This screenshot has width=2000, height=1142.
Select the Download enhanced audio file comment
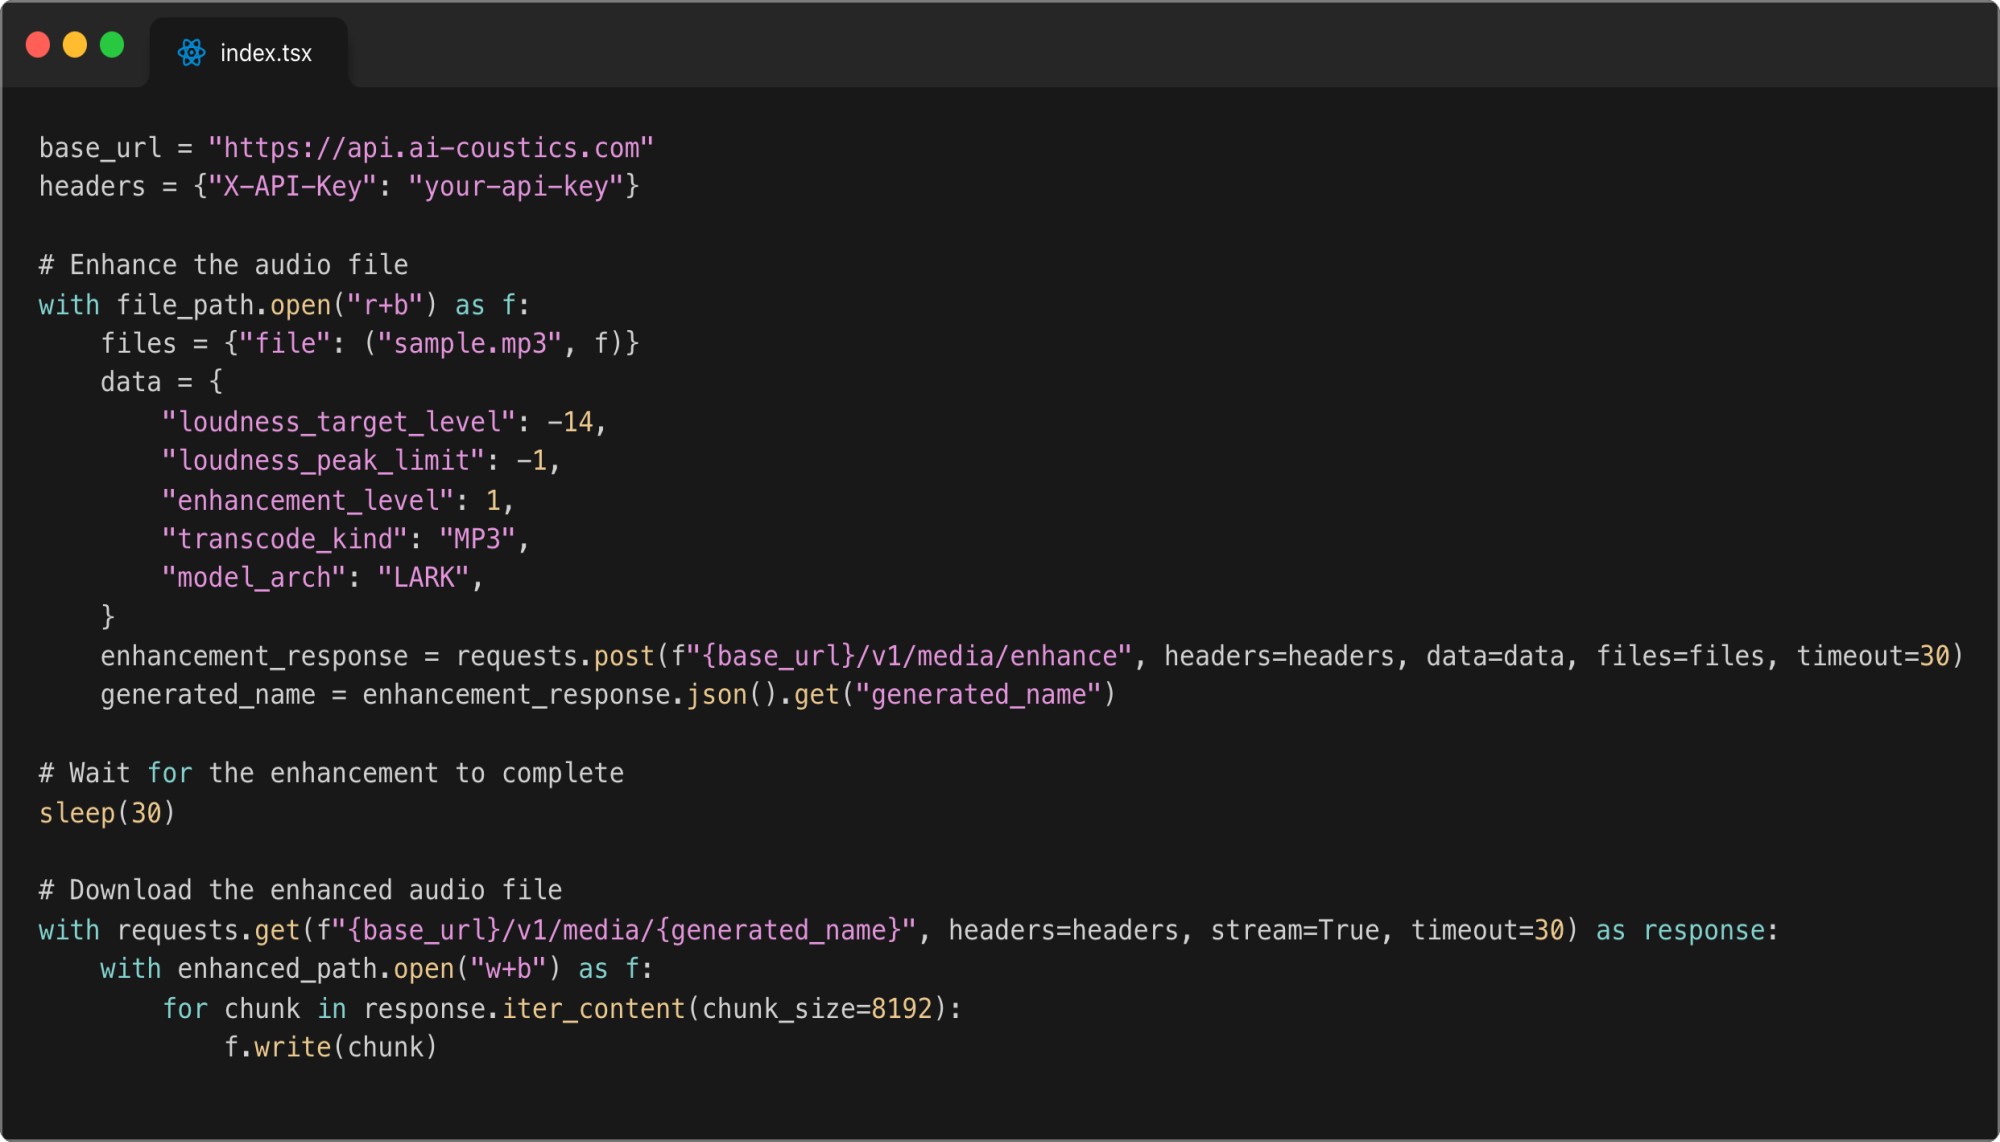tap(300, 889)
